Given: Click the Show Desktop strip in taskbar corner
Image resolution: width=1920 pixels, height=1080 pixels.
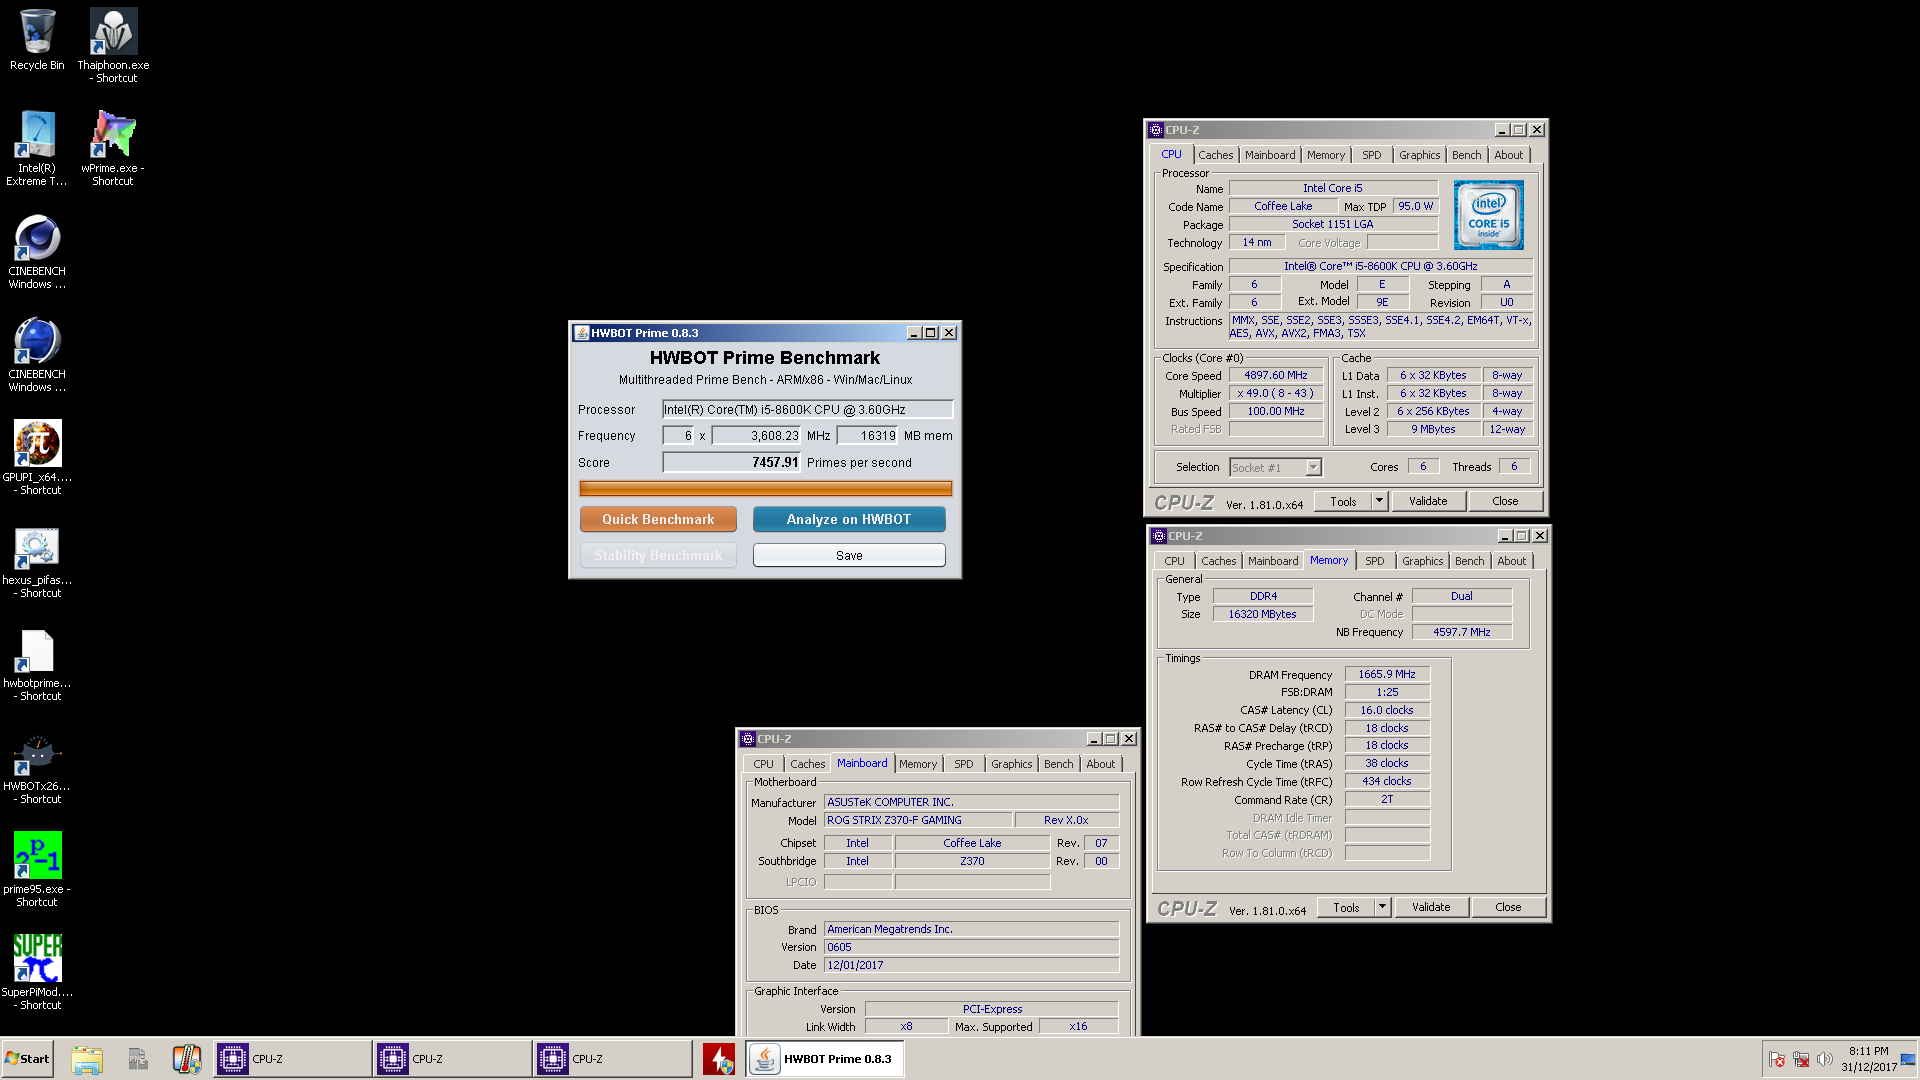Looking at the screenshot, I should pos(1909,1059).
